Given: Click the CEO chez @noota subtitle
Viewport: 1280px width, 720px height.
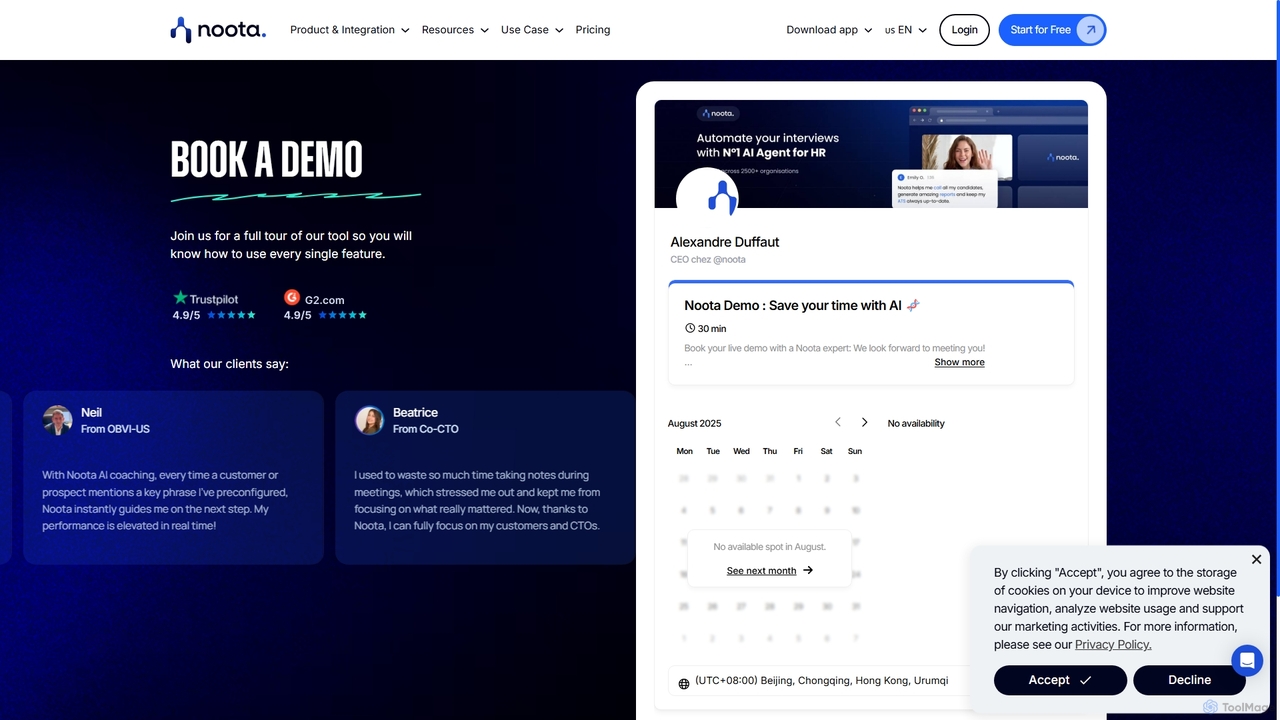Looking at the screenshot, I should coord(708,260).
